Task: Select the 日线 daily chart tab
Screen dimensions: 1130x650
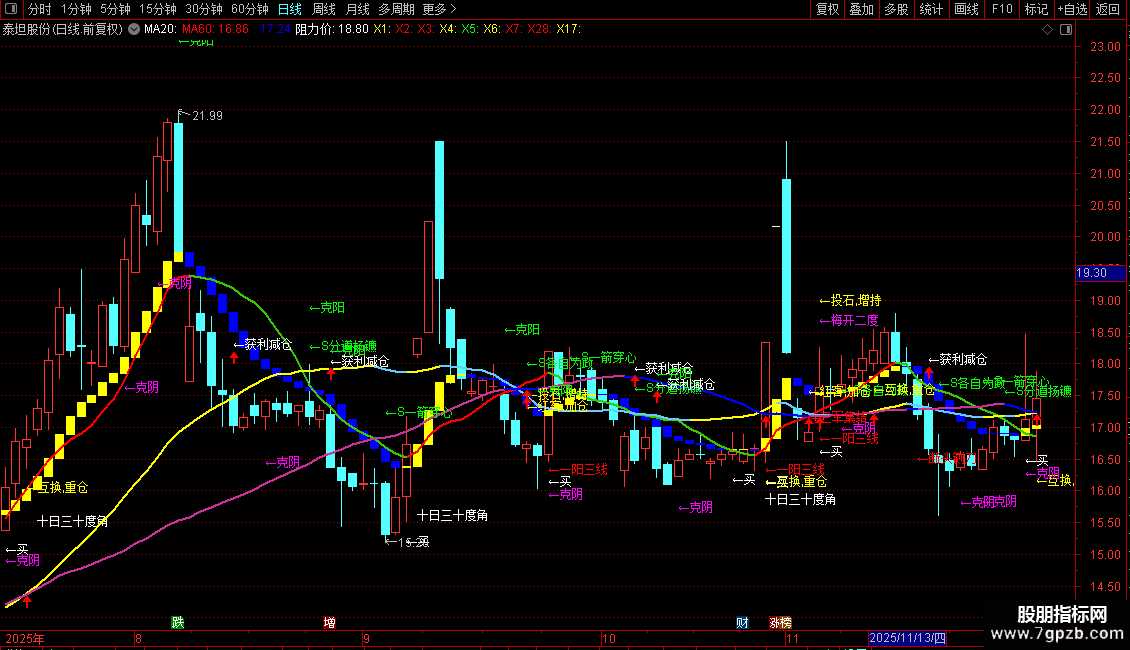Action: click(290, 9)
